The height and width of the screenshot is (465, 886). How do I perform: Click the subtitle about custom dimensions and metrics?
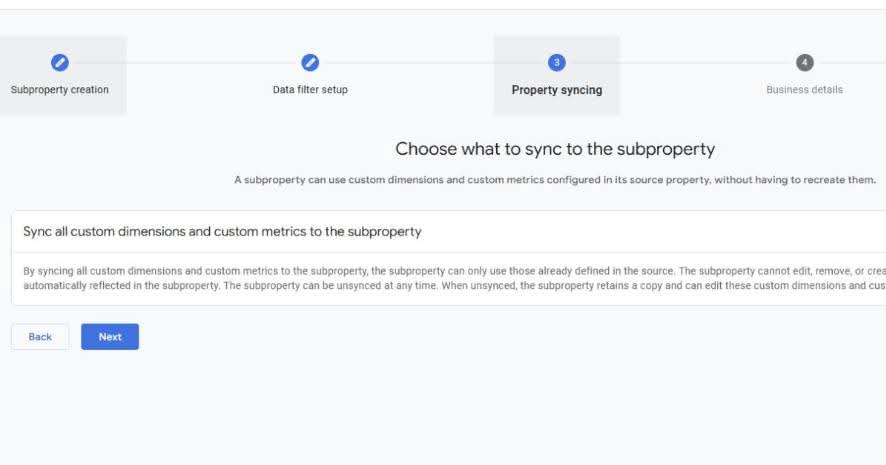coord(555,180)
